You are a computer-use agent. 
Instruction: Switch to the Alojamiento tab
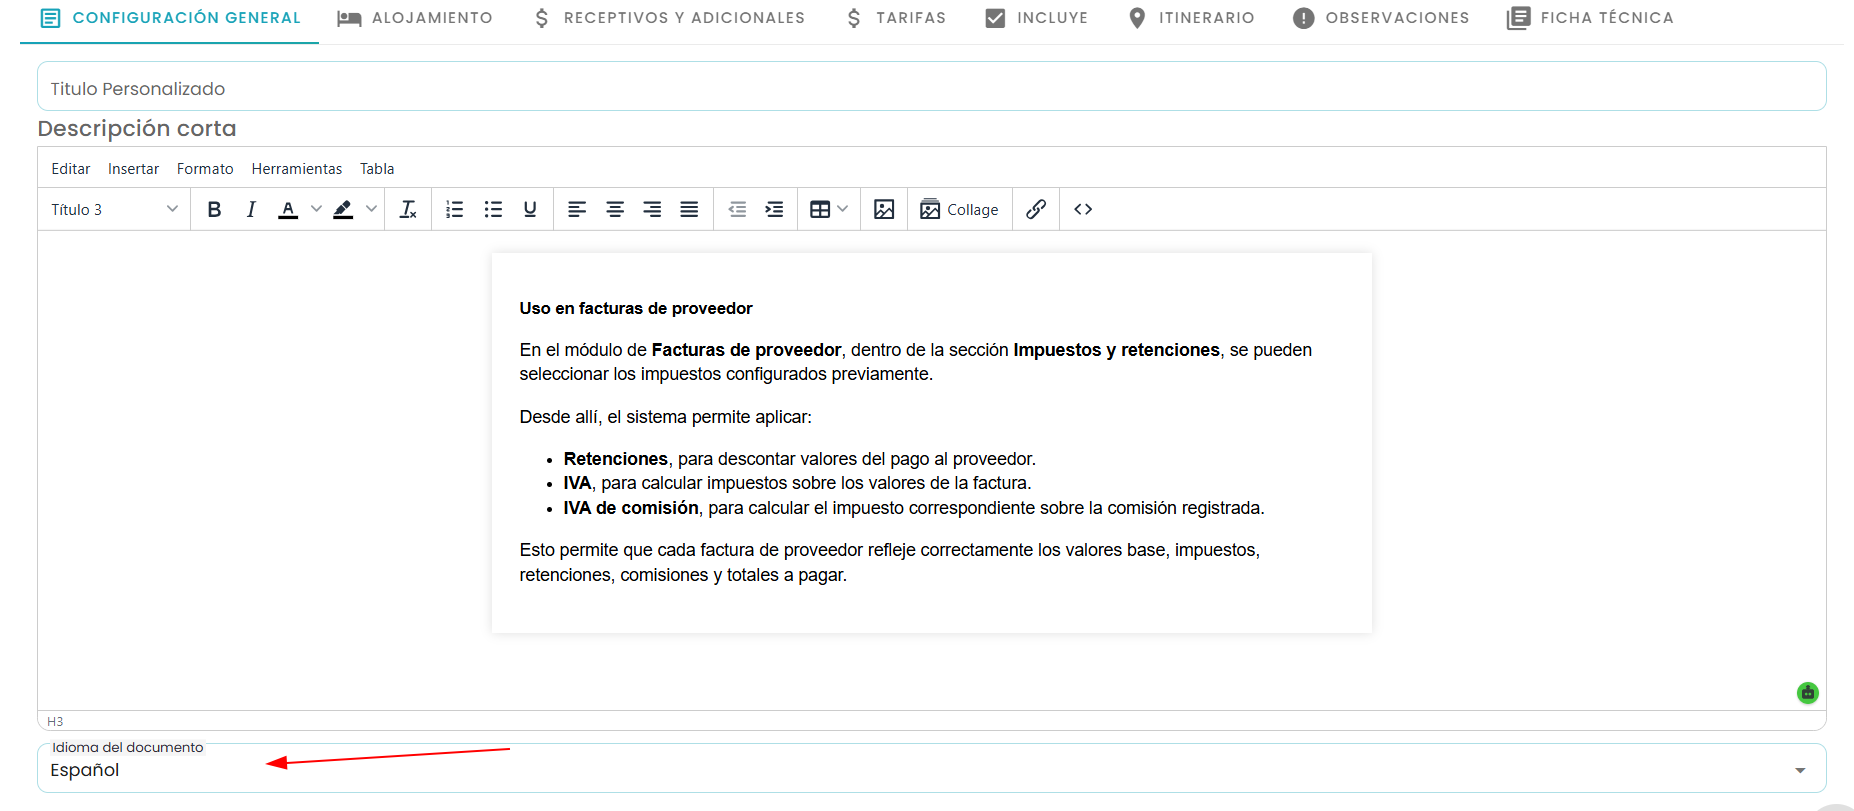pos(415,18)
